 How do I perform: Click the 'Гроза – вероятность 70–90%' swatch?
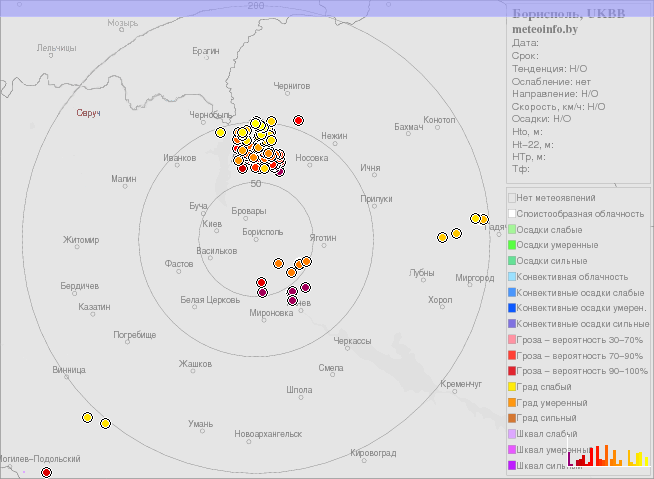pos(512,355)
